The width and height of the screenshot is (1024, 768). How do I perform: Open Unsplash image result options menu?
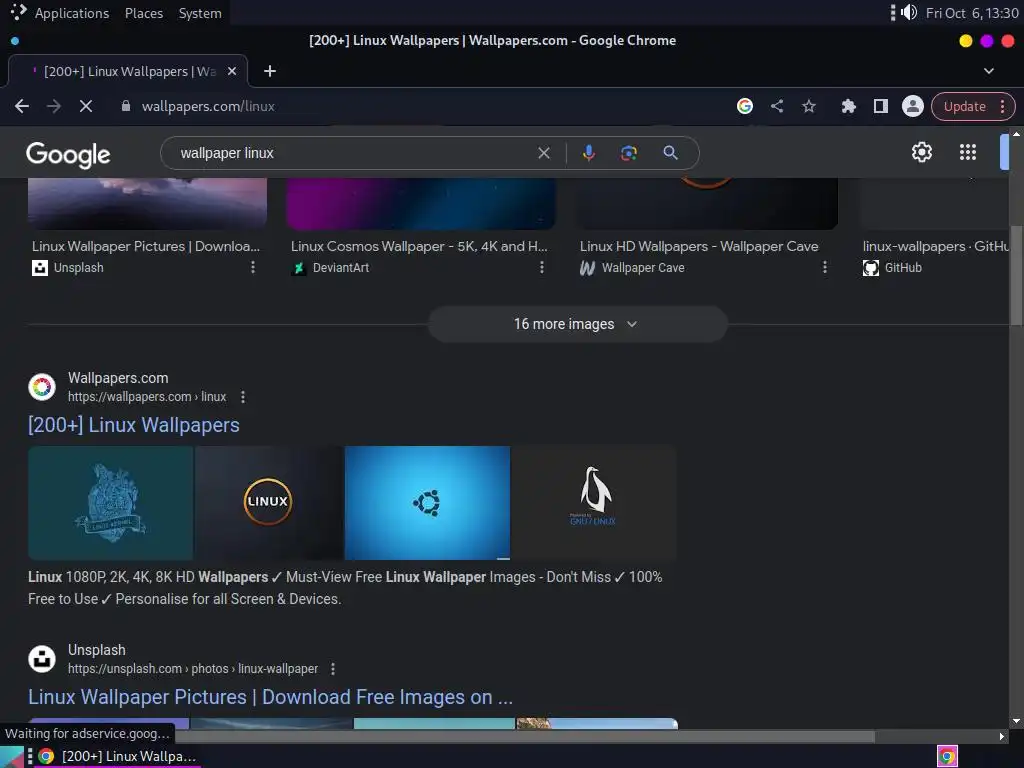253,268
